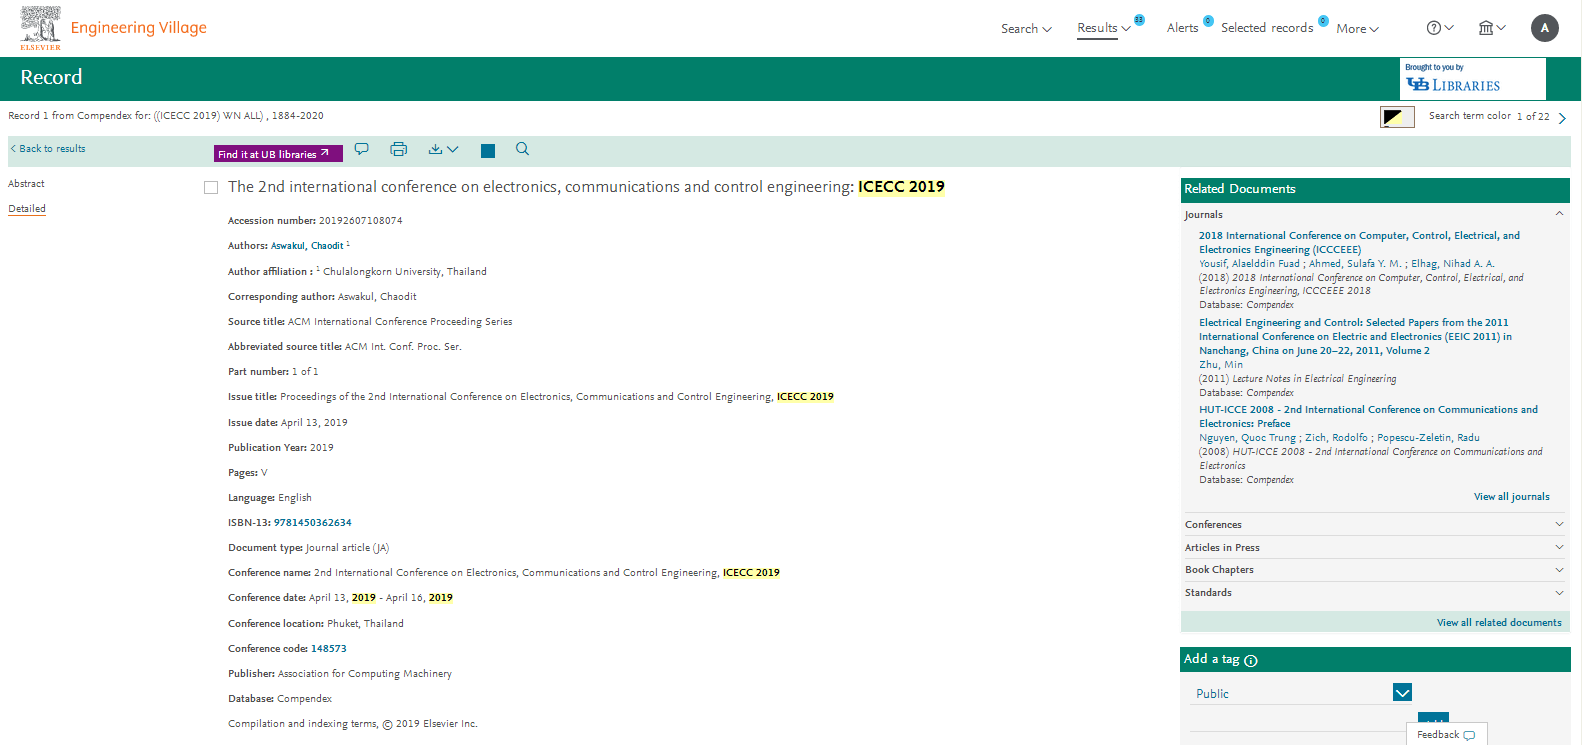Open Selected records in top navigation
Viewport: 1582px width, 745px height.
click(1267, 28)
